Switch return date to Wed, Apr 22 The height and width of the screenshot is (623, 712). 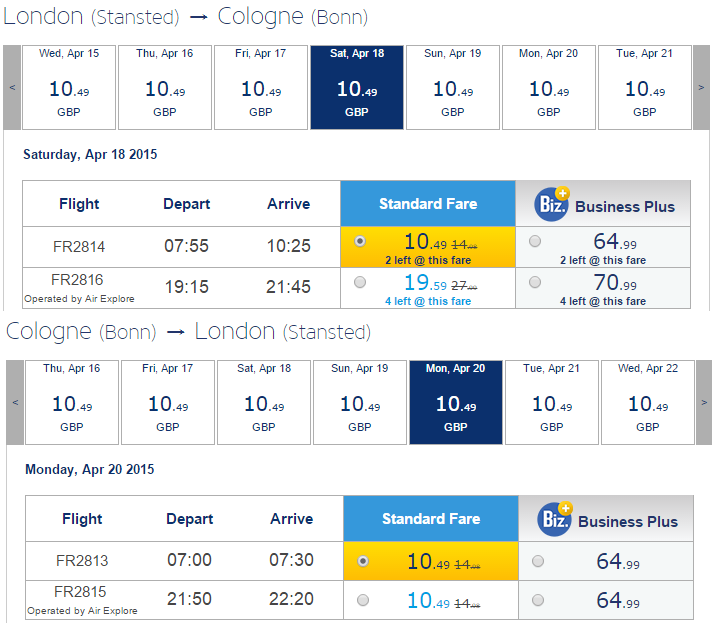coord(648,402)
